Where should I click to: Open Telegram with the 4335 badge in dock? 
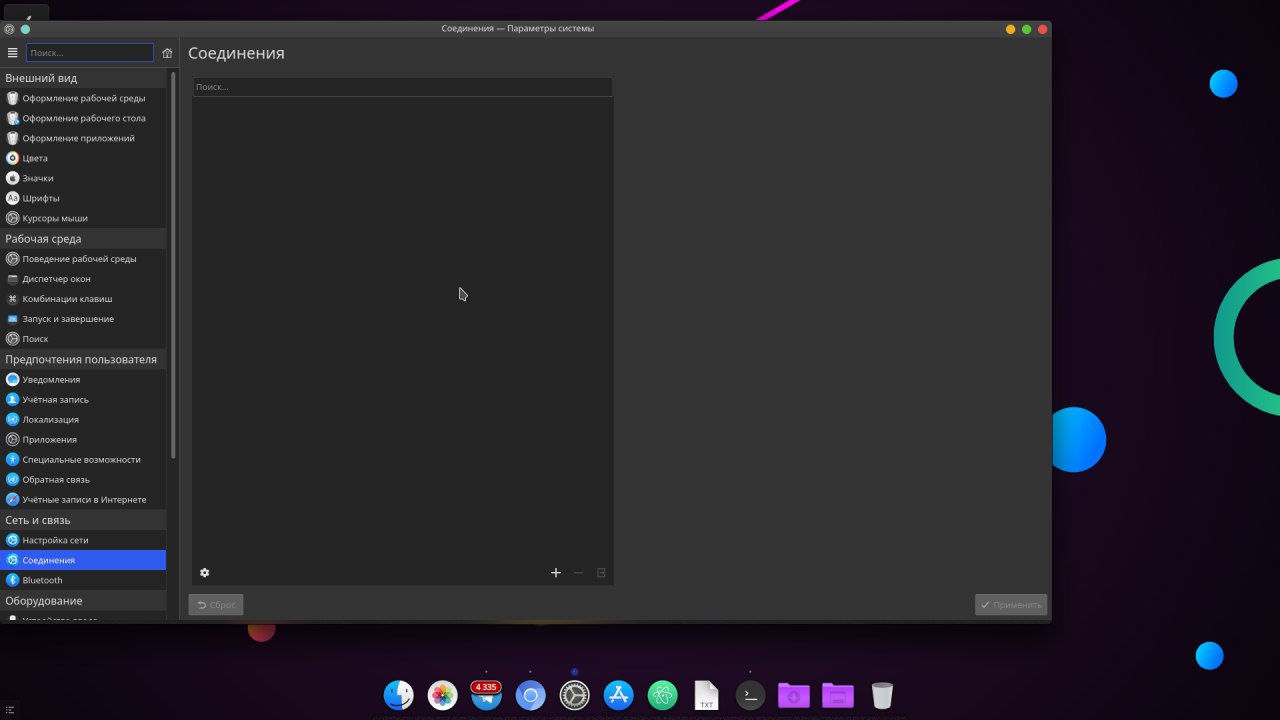(487, 695)
